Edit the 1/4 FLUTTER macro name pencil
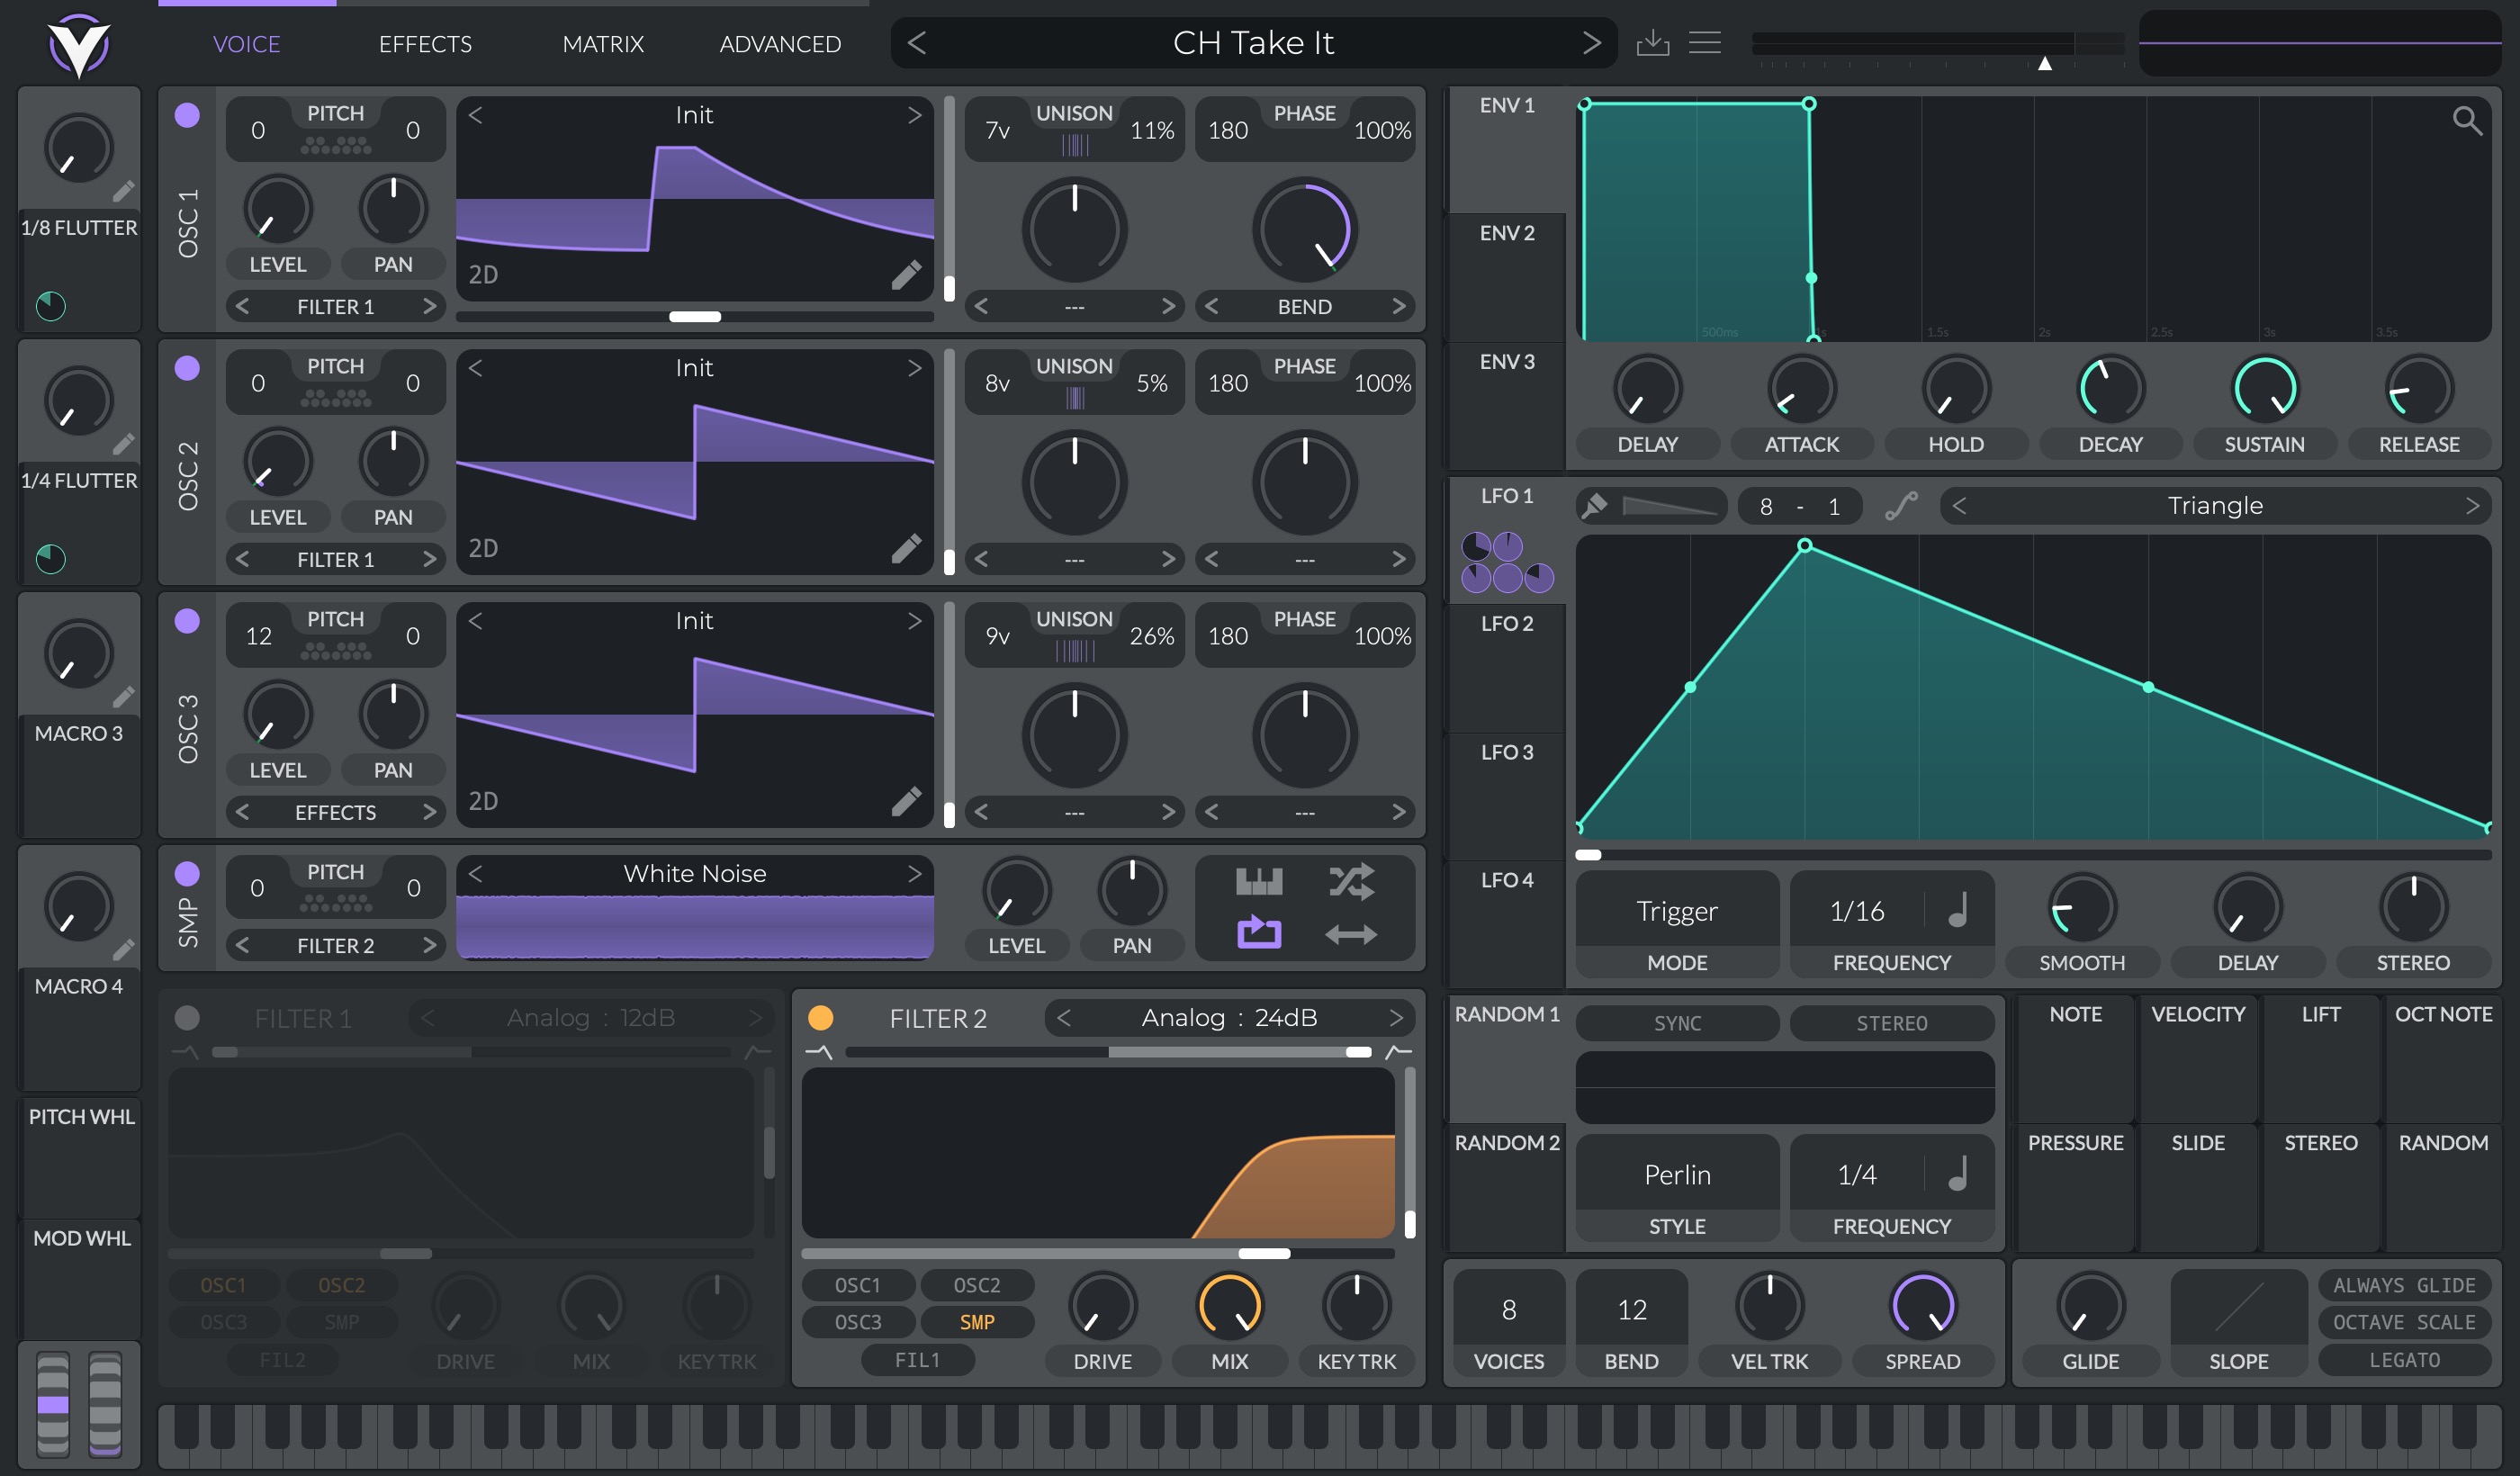 123,444
